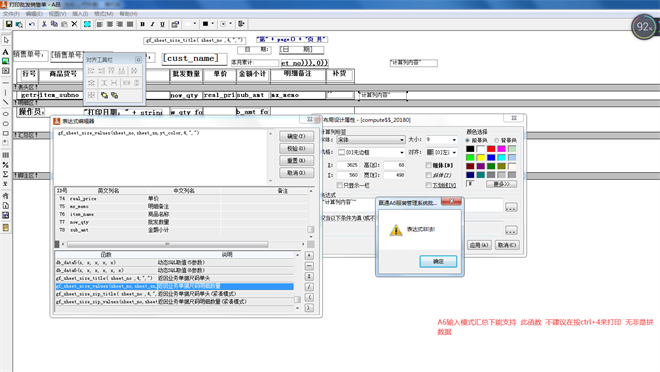Select the diagonal line tool in the left sidebar
660x372 pixels.
click(x=5, y=102)
